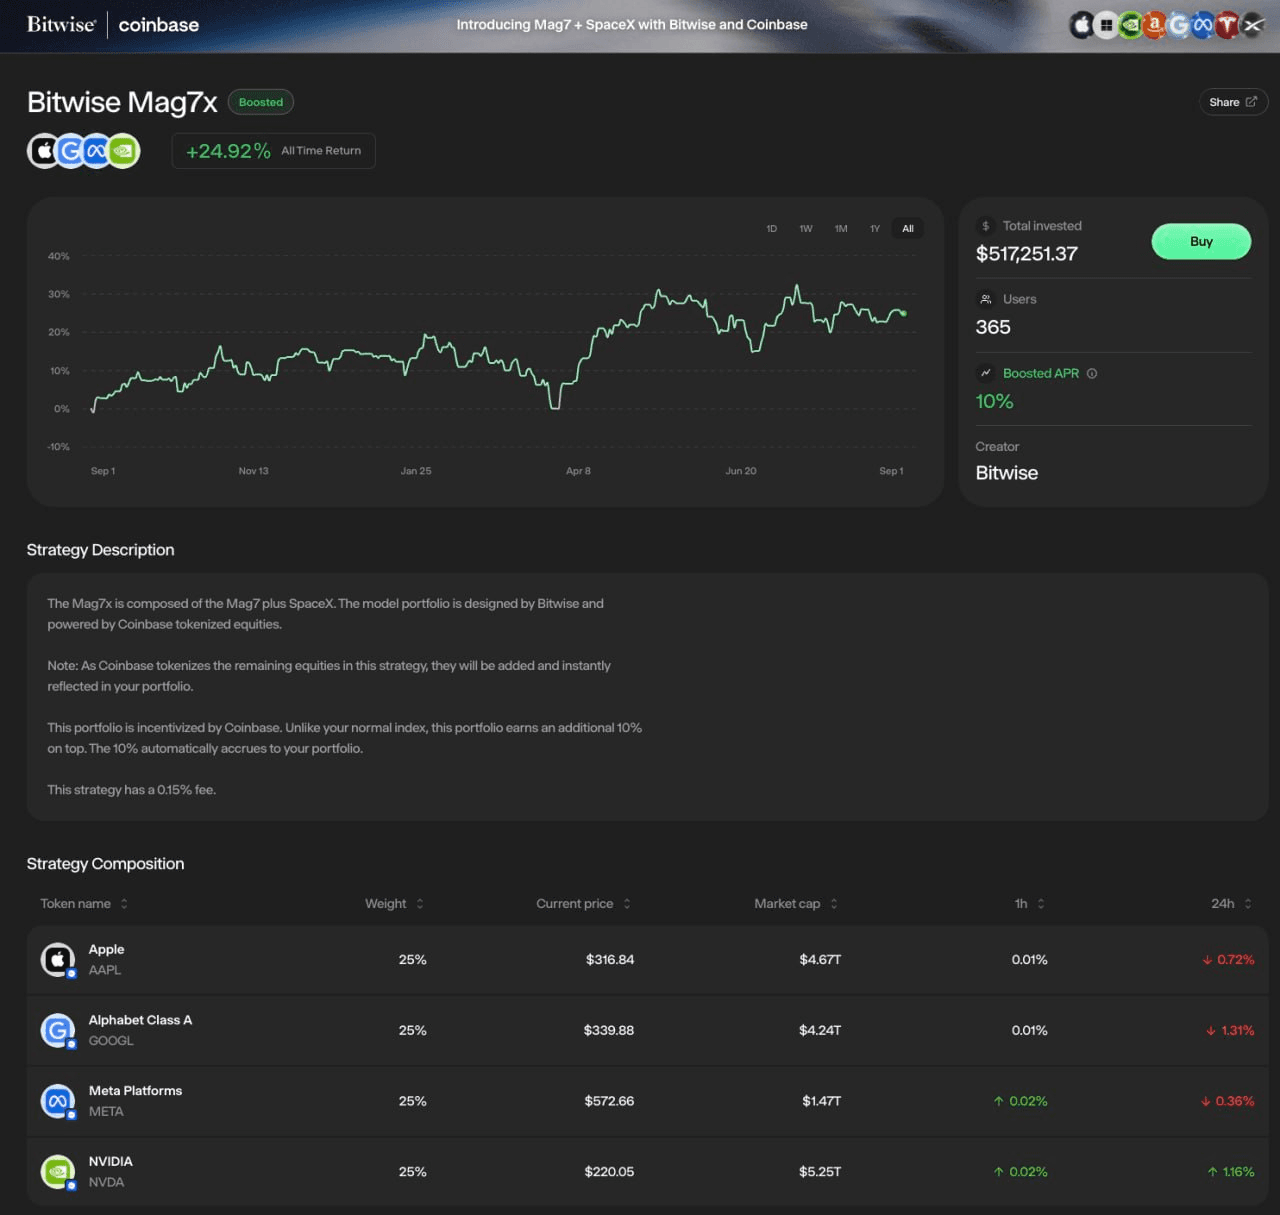
Task: Click the NVIDIA icon in the top banner
Action: 1130,25
